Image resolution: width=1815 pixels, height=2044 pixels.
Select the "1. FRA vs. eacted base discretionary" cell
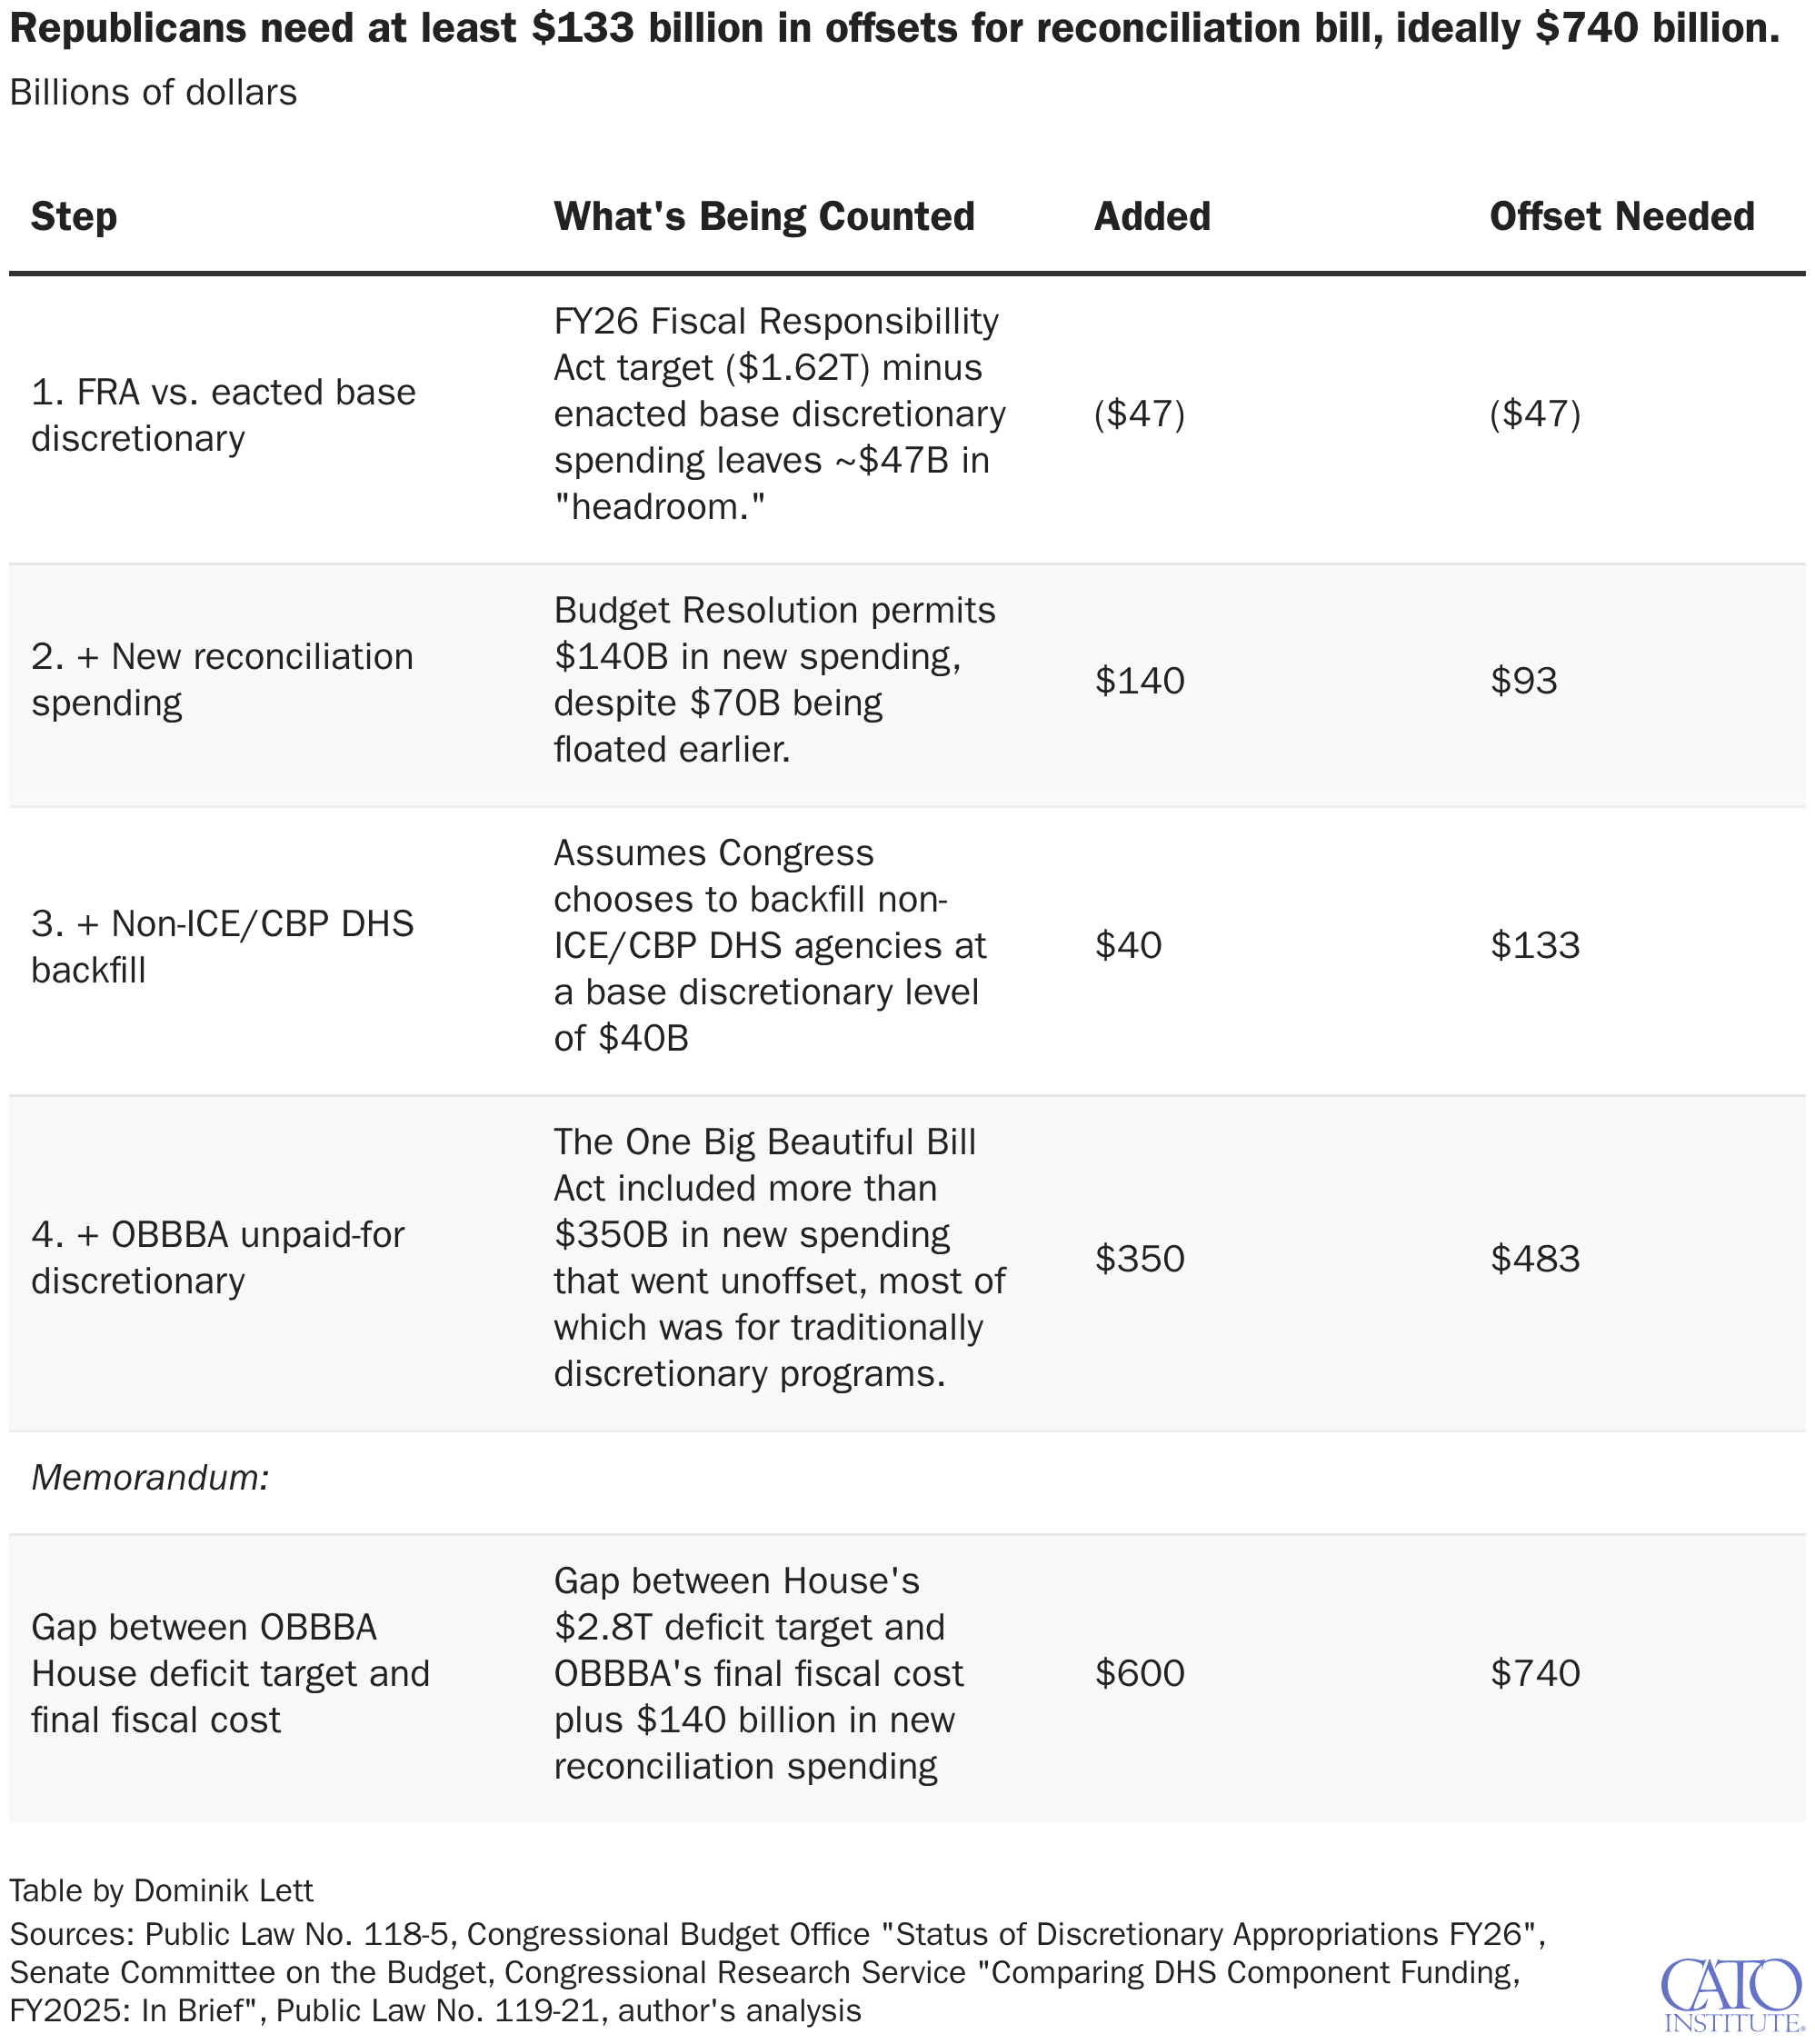[x=223, y=415]
